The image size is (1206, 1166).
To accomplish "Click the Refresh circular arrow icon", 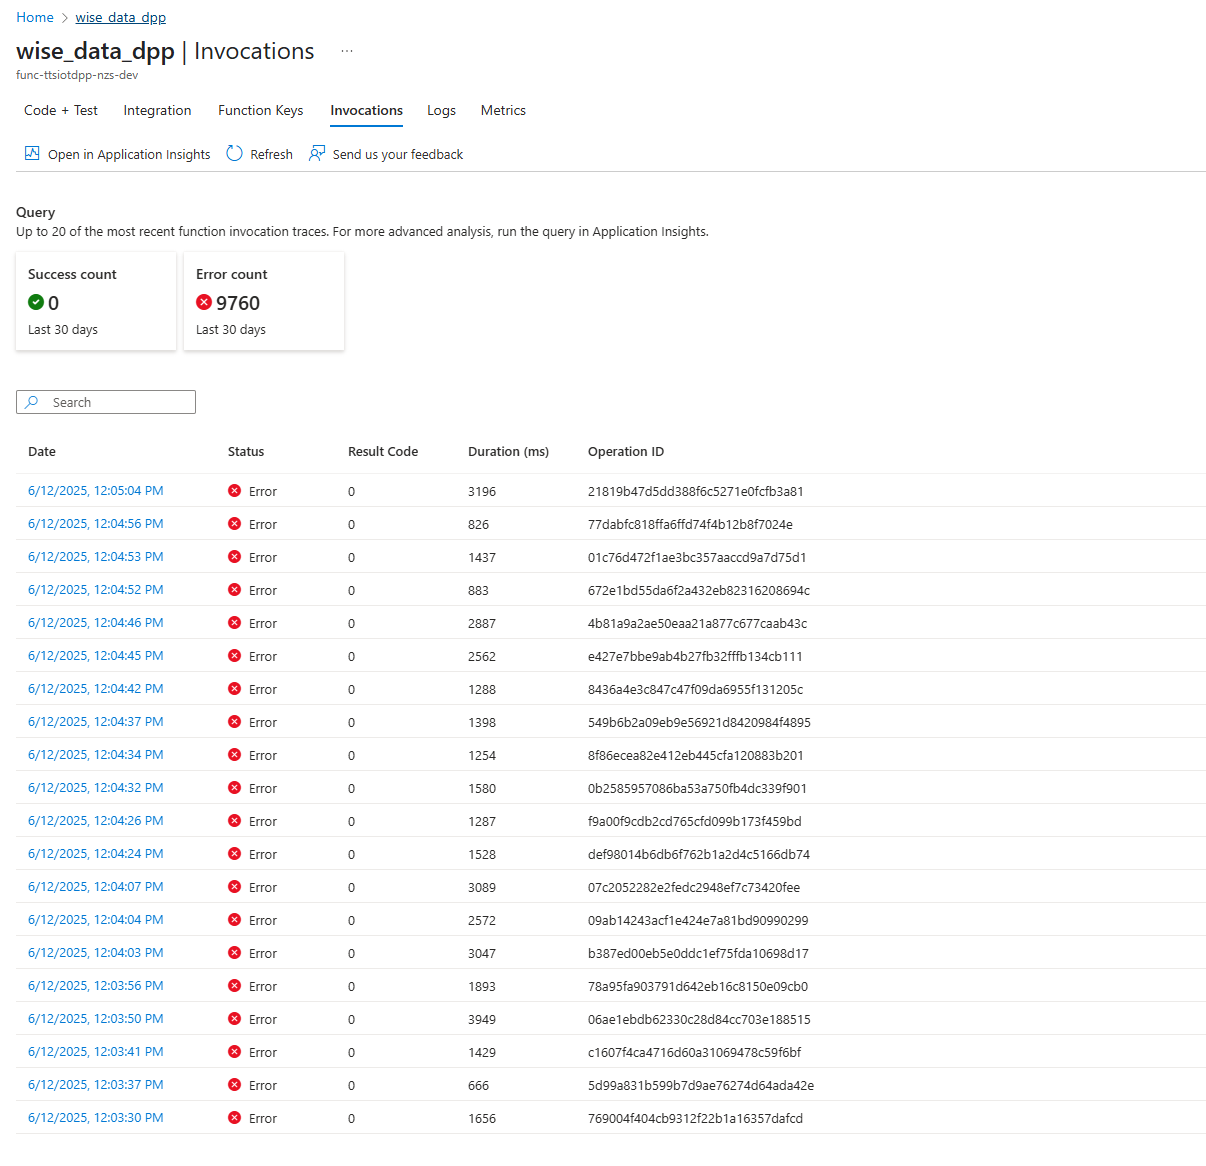I will 234,153.
